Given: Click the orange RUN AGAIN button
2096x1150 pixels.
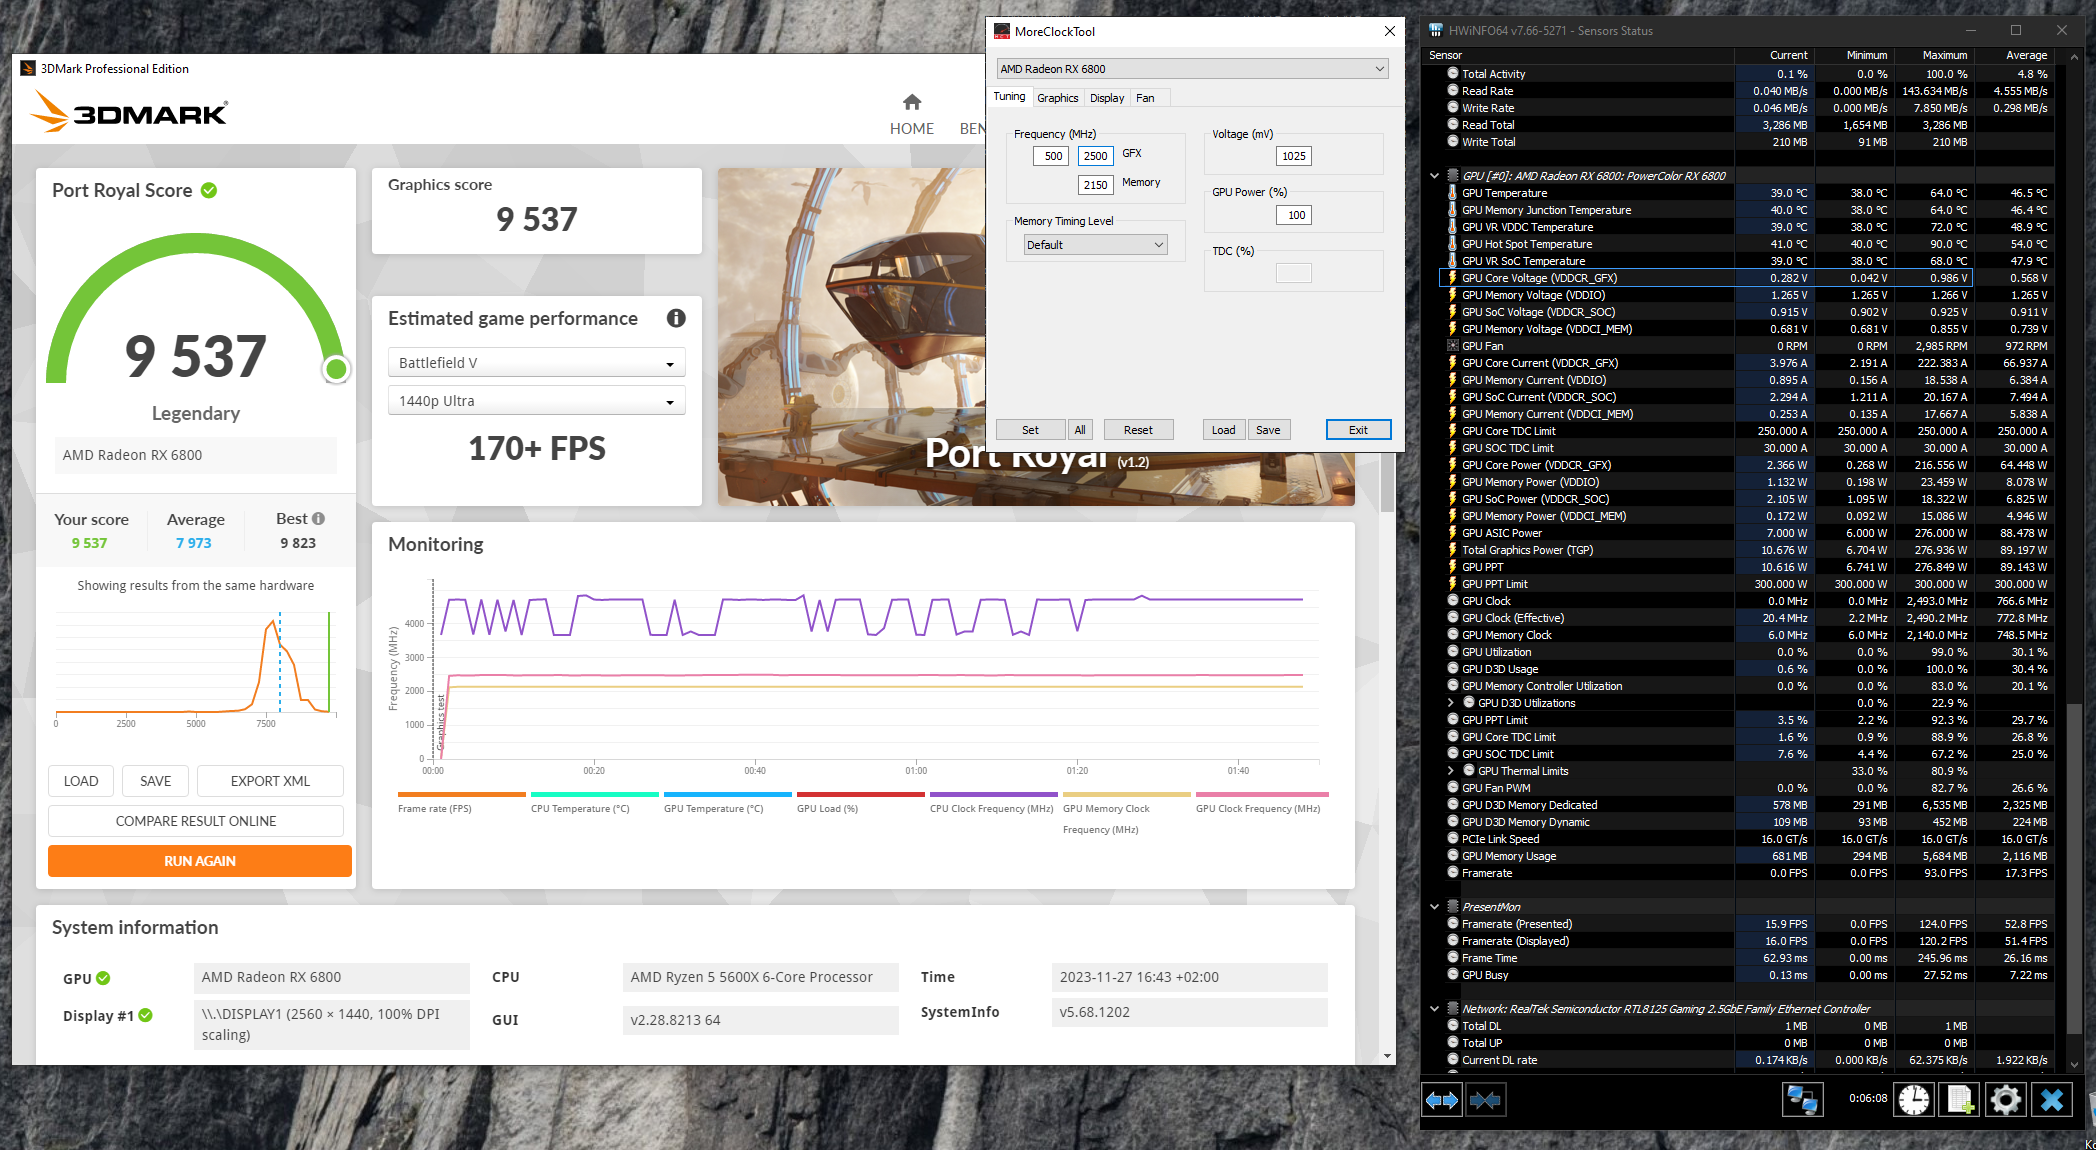Looking at the screenshot, I should pos(199,861).
